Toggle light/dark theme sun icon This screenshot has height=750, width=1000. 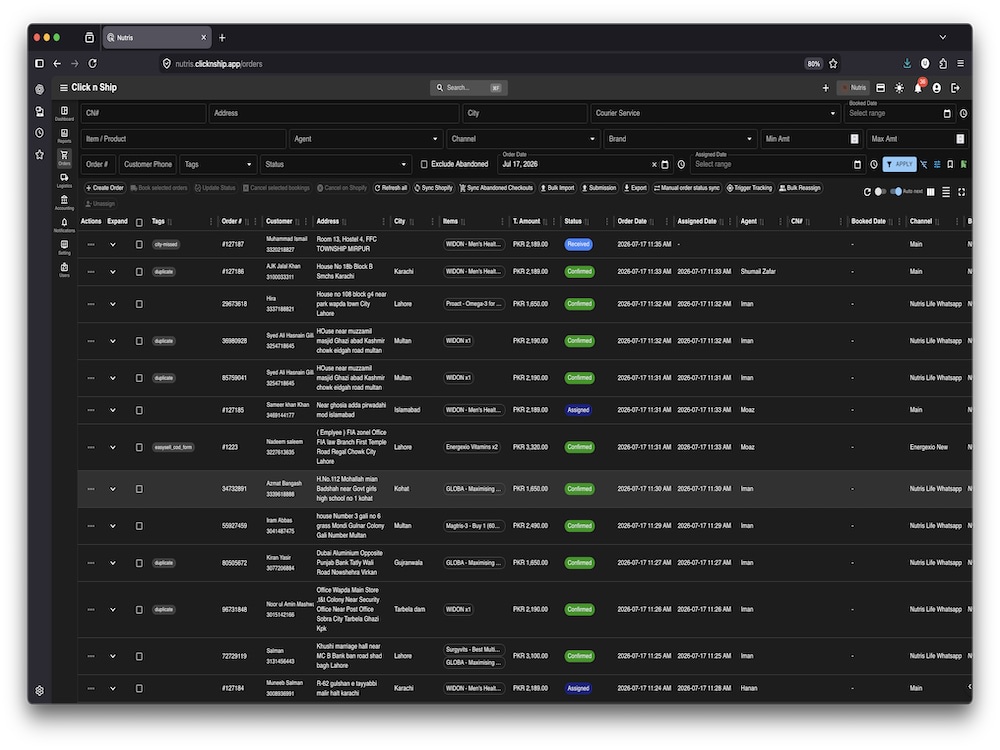(899, 88)
